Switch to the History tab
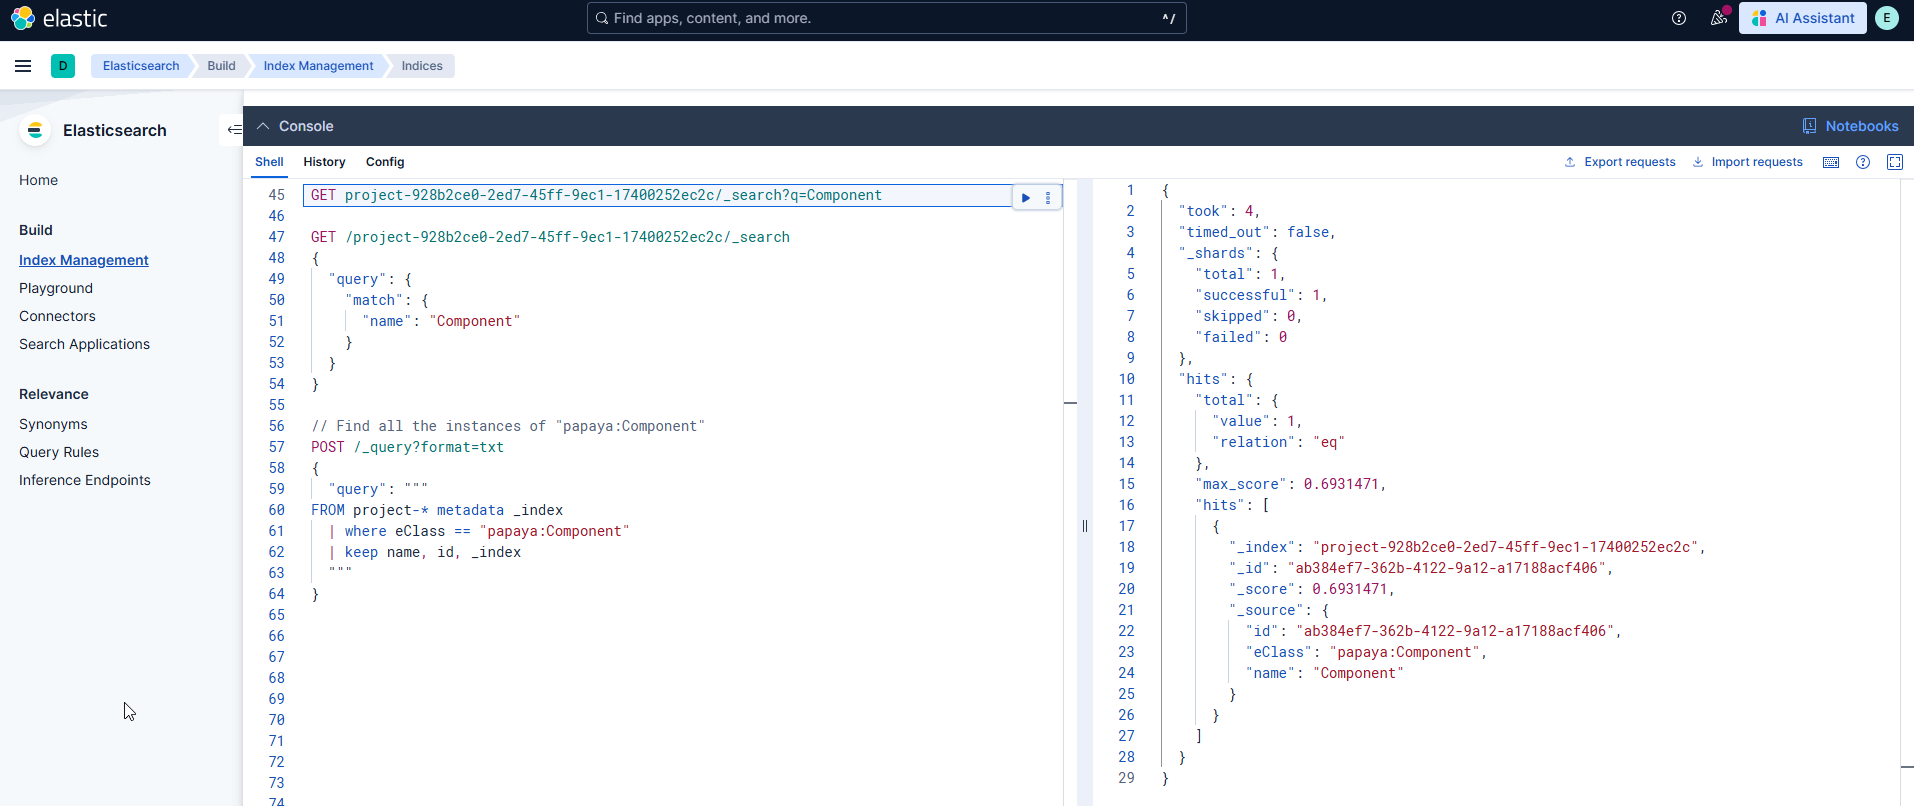 [x=324, y=162]
